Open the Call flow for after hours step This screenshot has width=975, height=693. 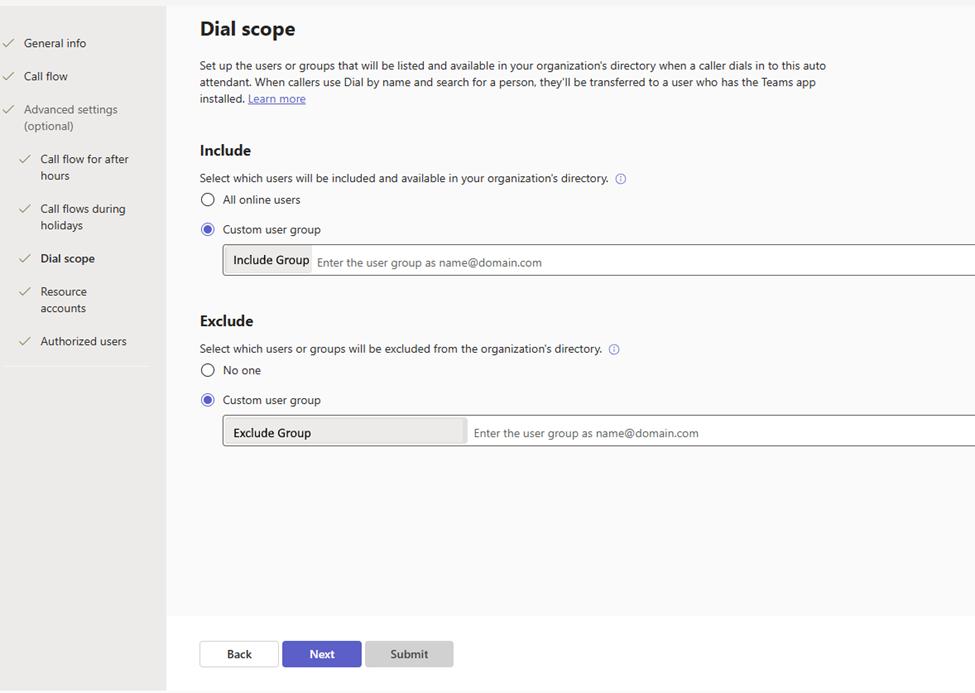(x=84, y=167)
